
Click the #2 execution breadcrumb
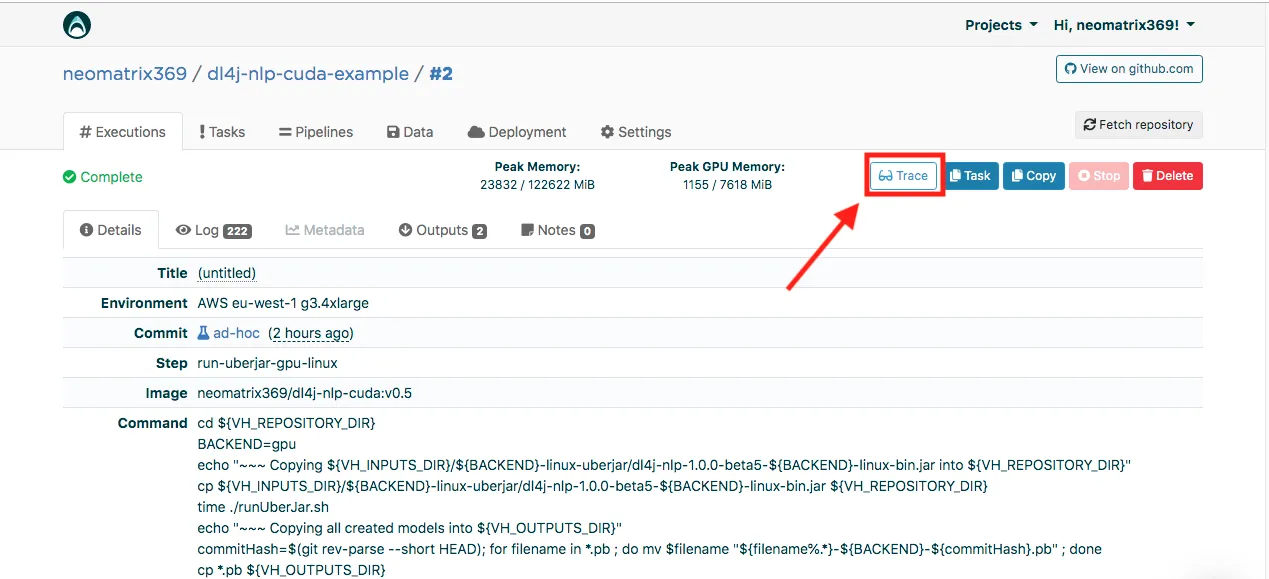pyautogui.click(x=441, y=73)
